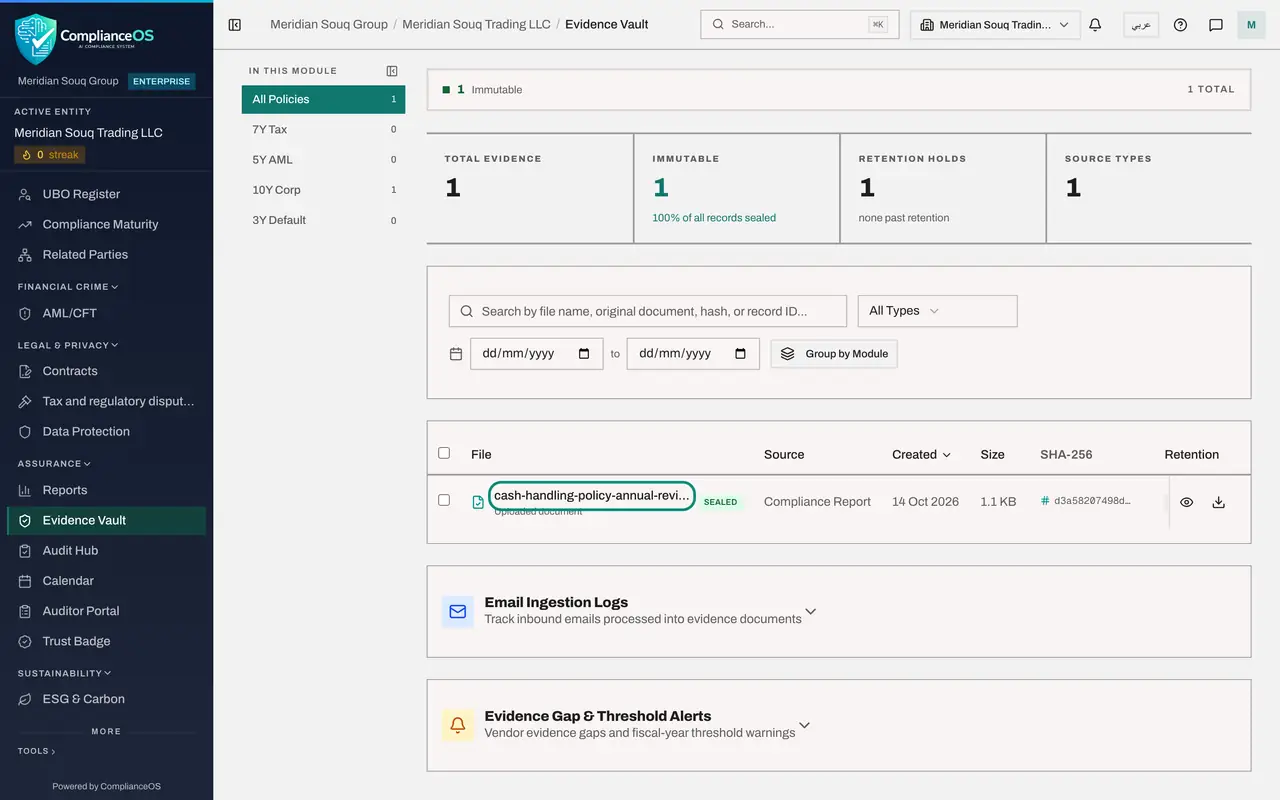This screenshot has height=800, width=1280.
Task: Collapse the Financial Crime sidebar group
Action: 68,287
